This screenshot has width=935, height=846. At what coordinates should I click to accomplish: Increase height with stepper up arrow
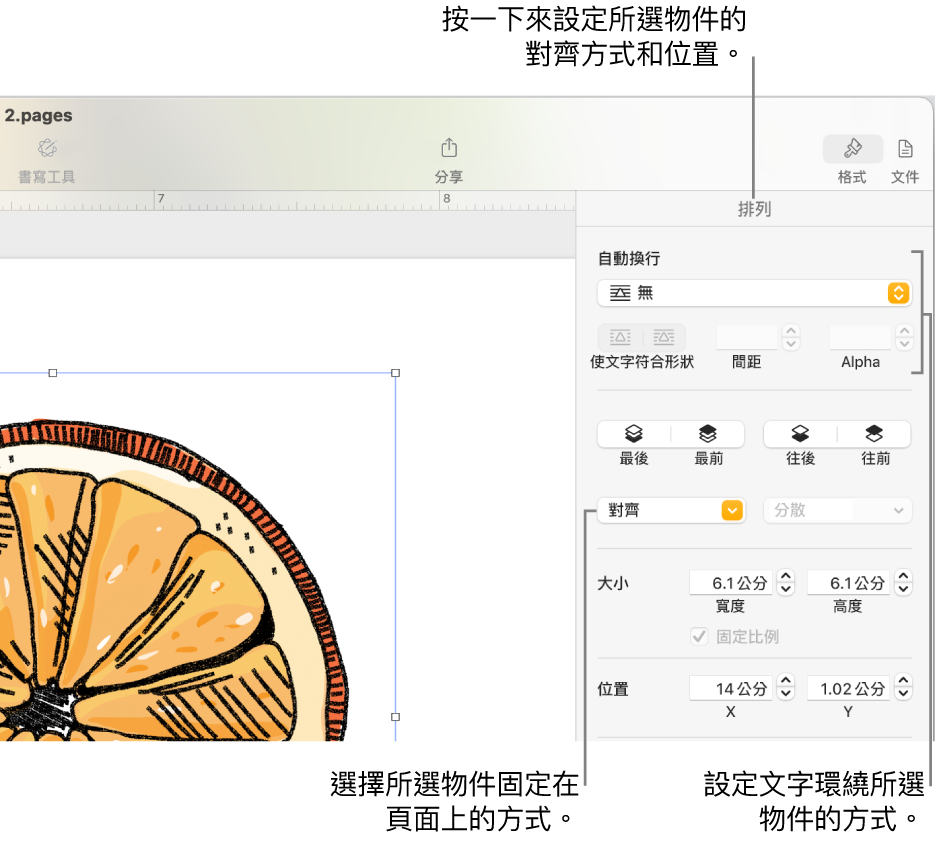(x=903, y=577)
